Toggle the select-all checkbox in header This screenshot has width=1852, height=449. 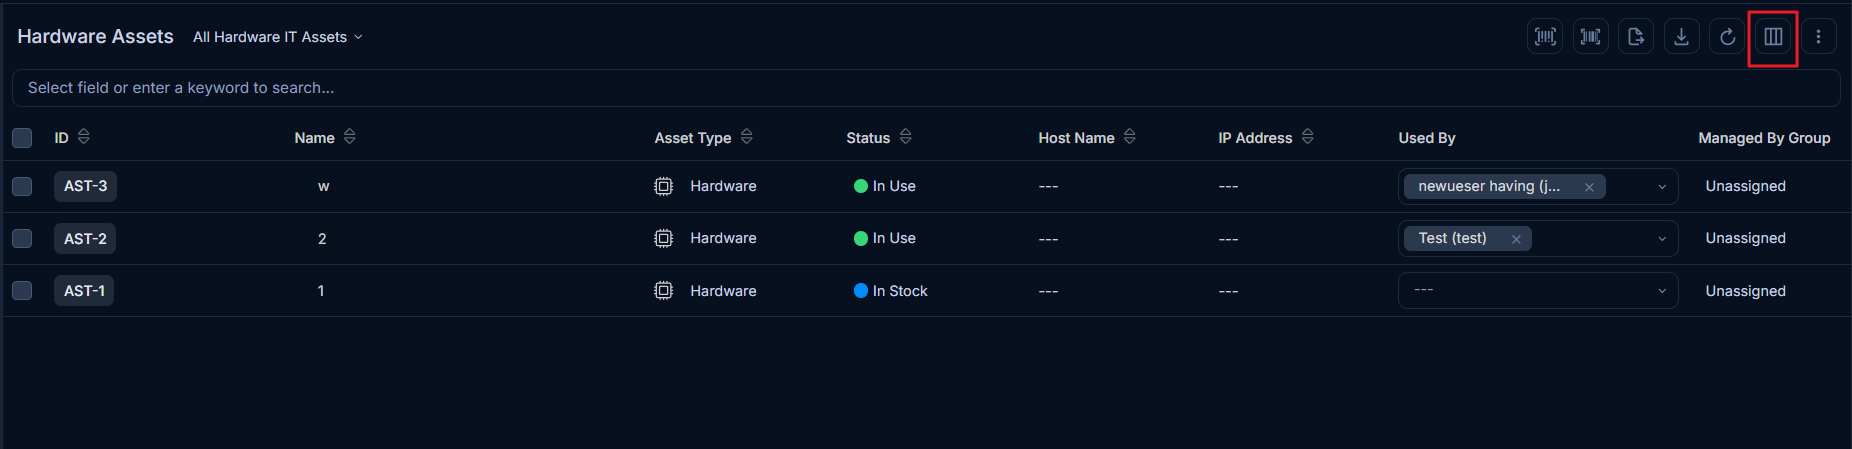click(x=22, y=138)
